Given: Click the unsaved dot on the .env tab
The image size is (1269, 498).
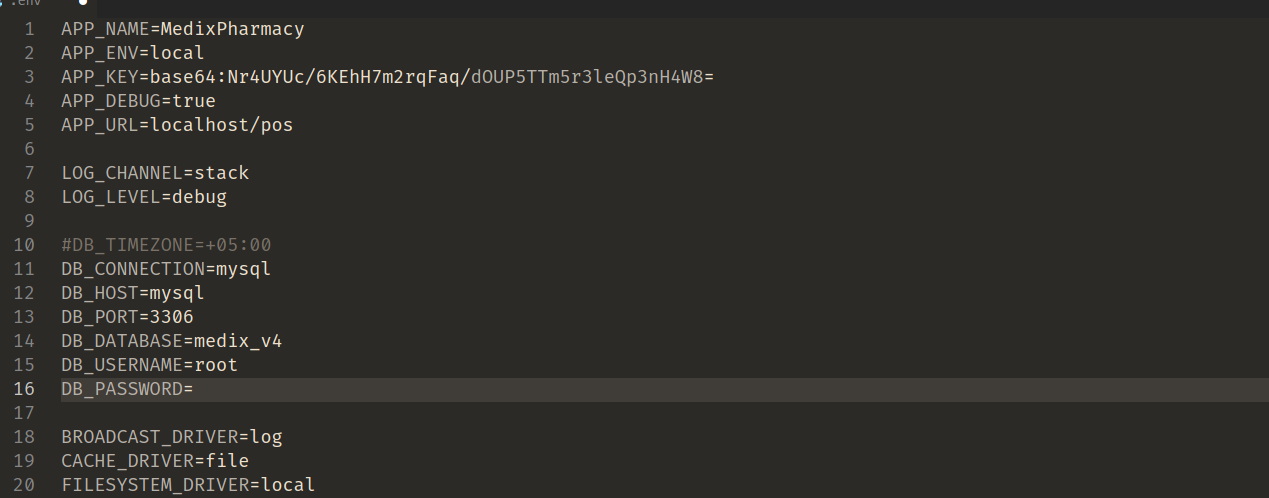Looking at the screenshot, I should (x=84, y=3).
